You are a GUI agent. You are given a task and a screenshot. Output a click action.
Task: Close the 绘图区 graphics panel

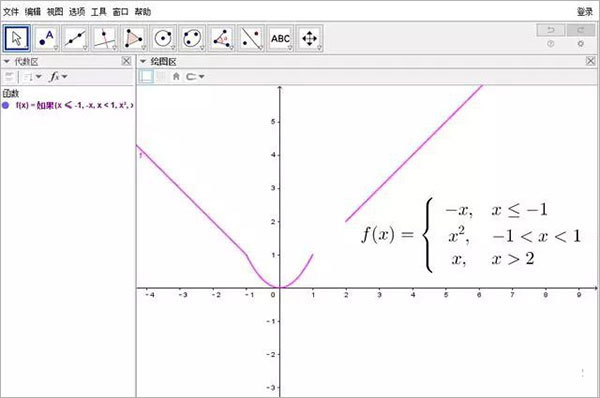point(590,61)
